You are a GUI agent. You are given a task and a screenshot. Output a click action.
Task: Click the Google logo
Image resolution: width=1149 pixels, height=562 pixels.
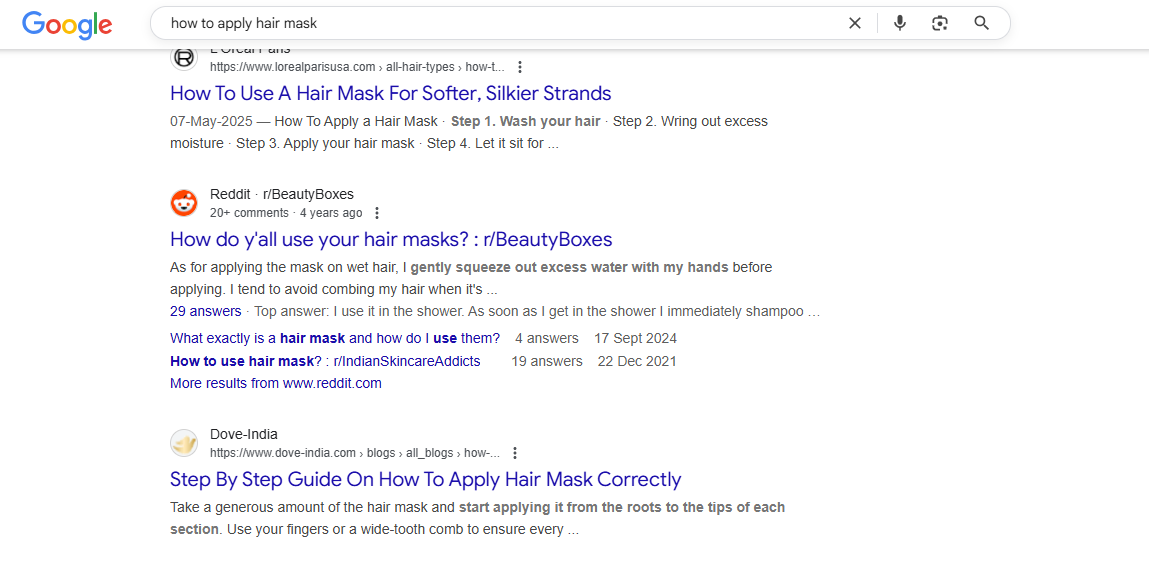[x=67, y=25]
